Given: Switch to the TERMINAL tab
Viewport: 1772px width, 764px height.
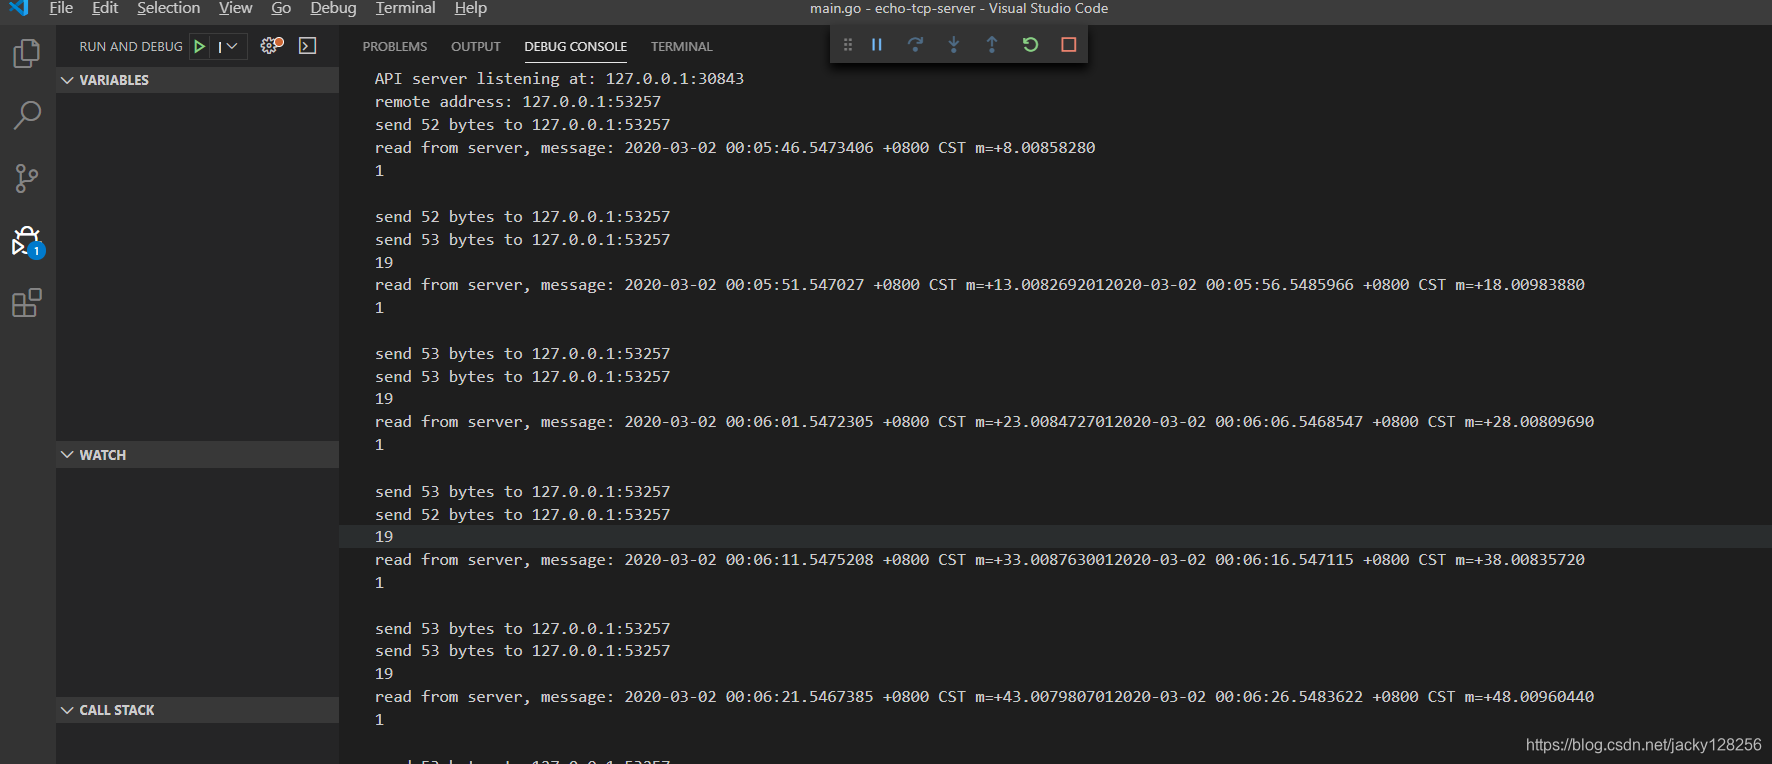Looking at the screenshot, I should (x=682, y=47).
